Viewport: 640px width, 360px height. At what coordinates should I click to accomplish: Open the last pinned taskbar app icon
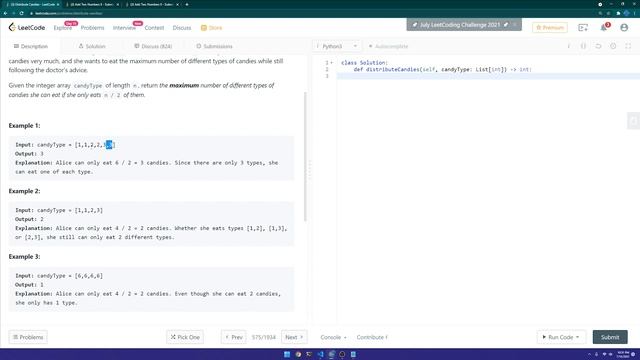tap(353, 354)
